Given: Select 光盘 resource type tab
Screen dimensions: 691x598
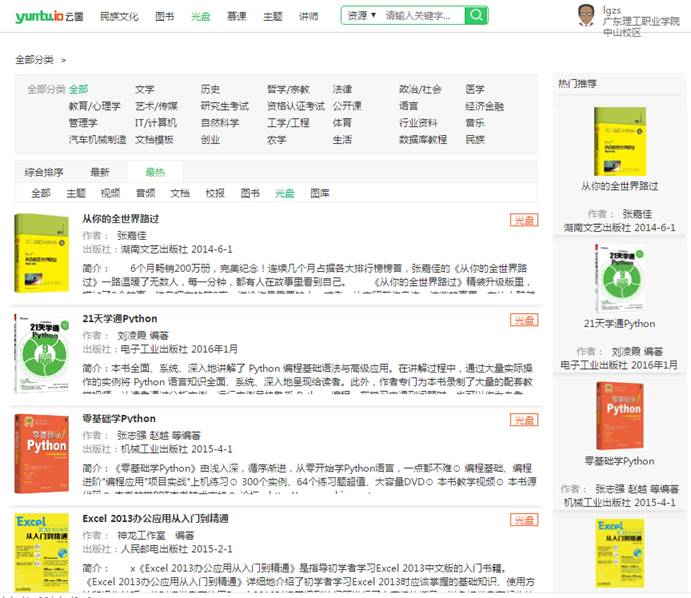Looking at the screenshot, I should click(285, 193).
